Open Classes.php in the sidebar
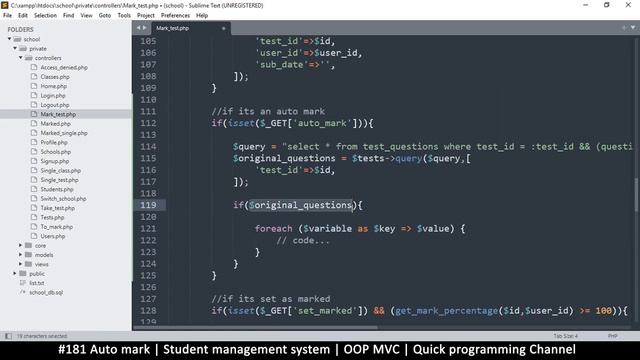The image size is (640, 360). (x=55, y=77)
